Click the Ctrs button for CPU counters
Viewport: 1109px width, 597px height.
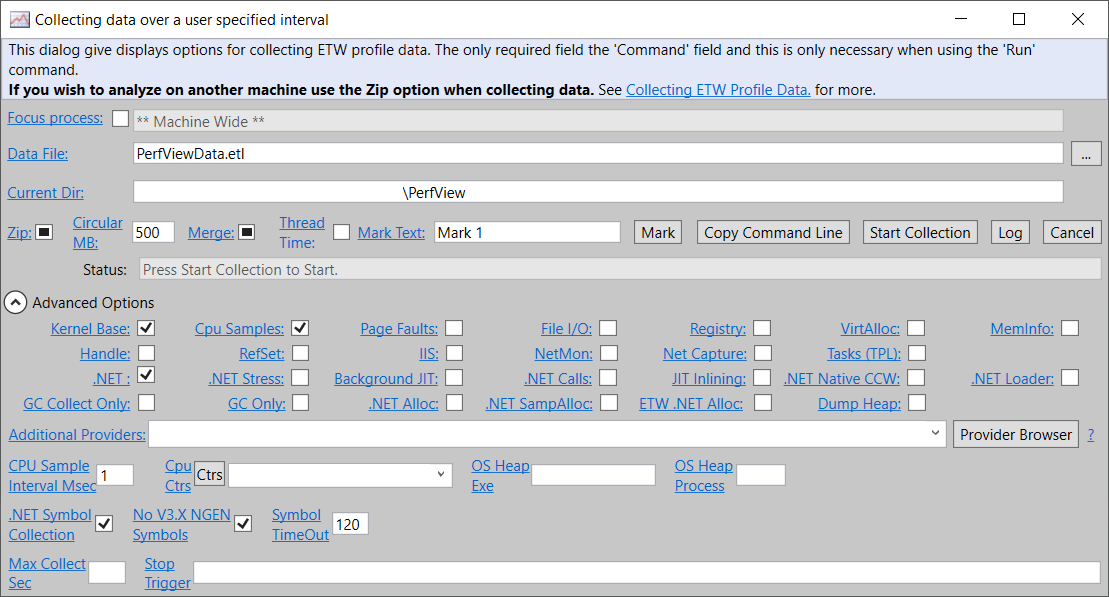[210, 475]
